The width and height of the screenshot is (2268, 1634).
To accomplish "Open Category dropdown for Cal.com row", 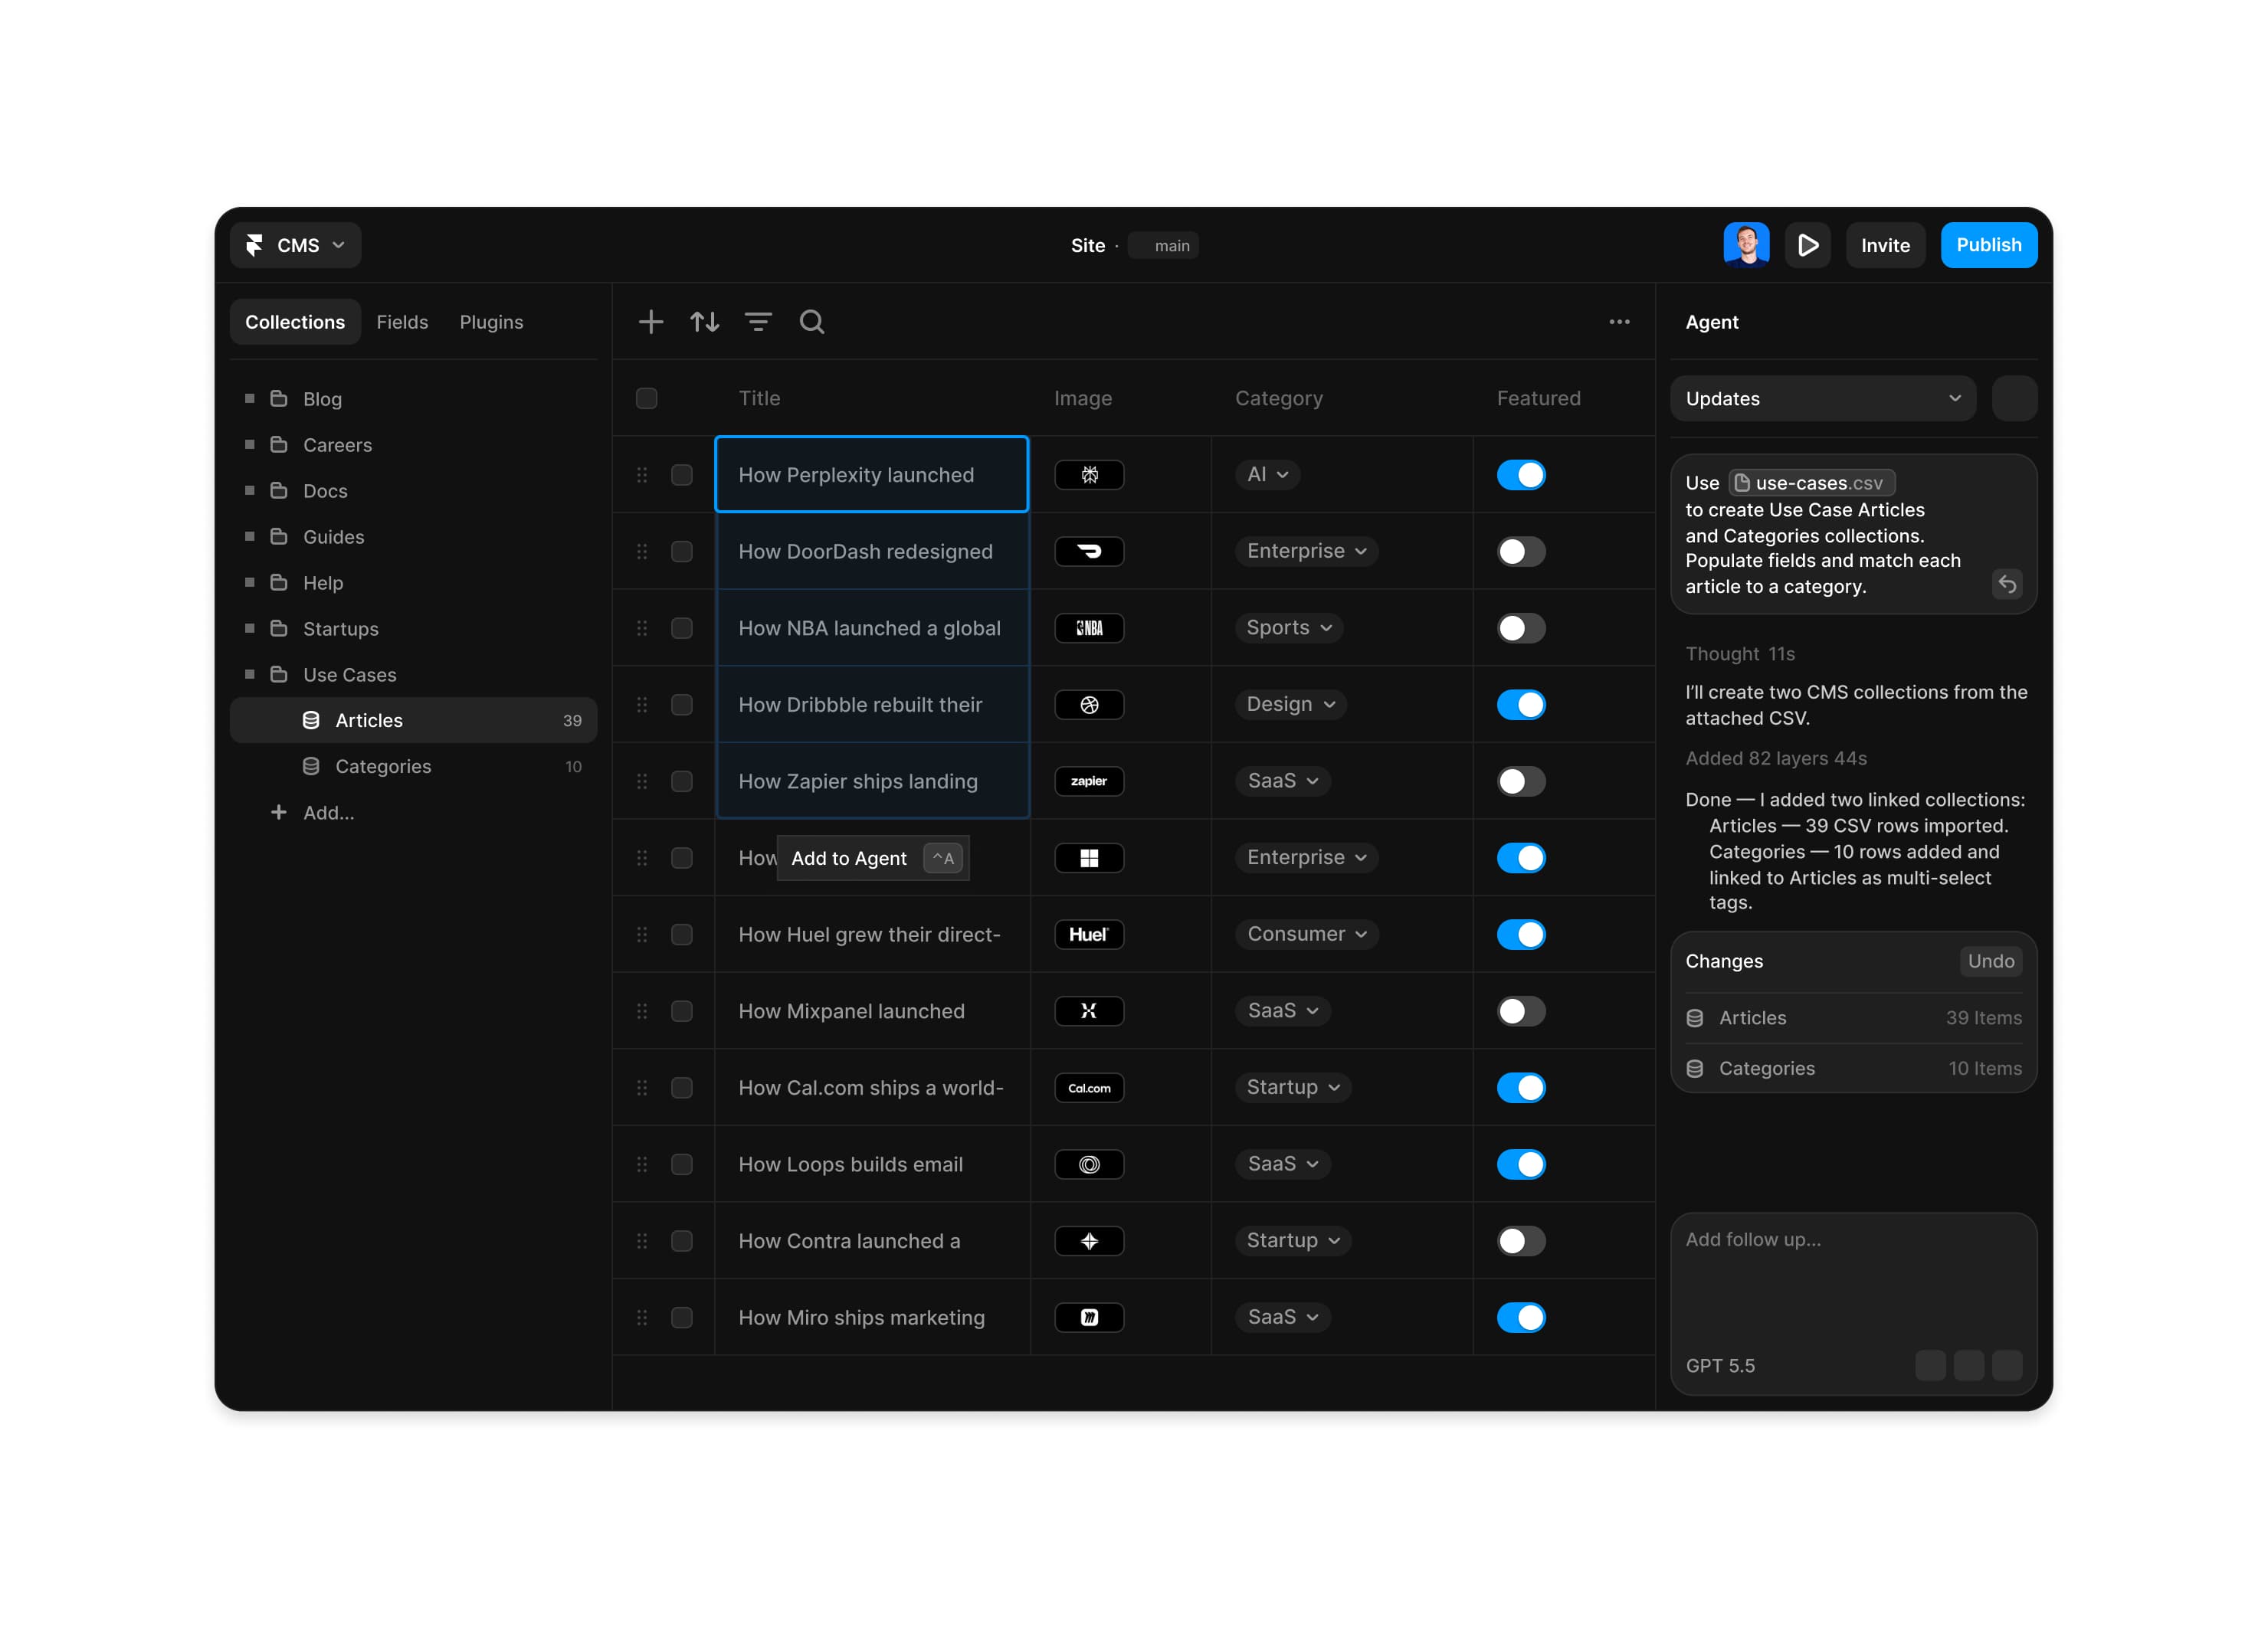I will point(1292,1088).
